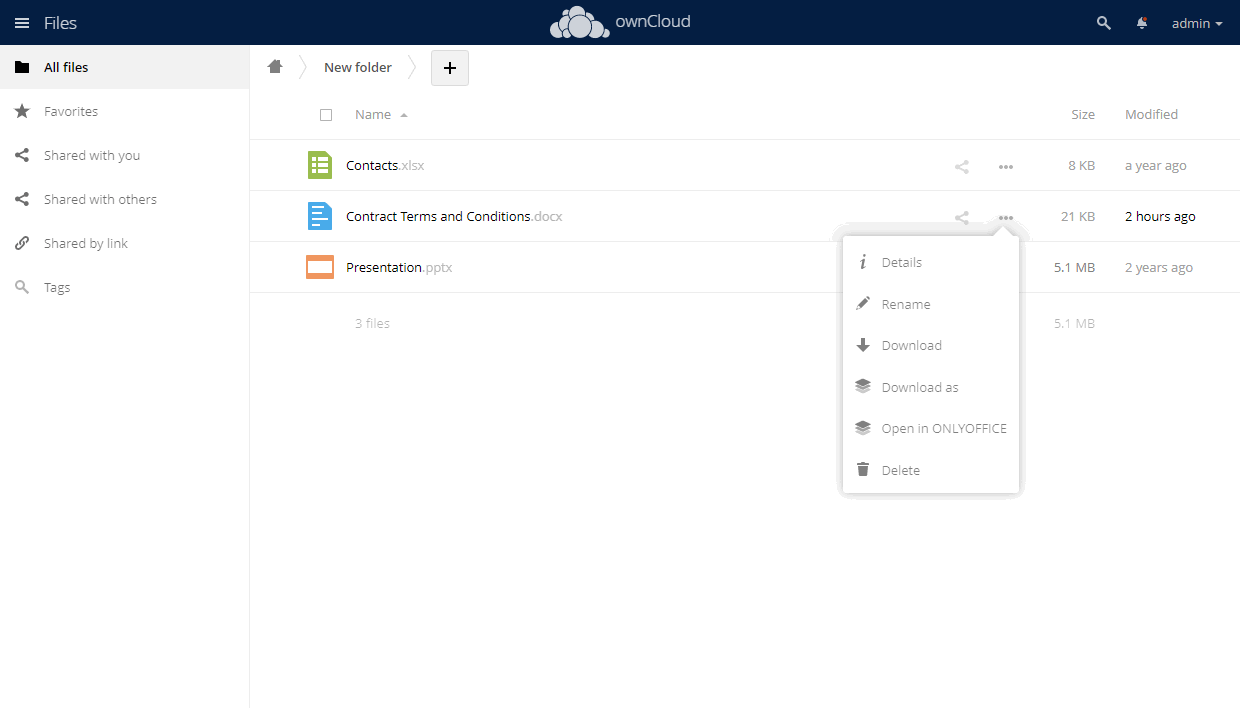Viewport: 1240px width, 708px height.
Task: Open Favorites in the sidebar
Action: [x=124, y=111]
